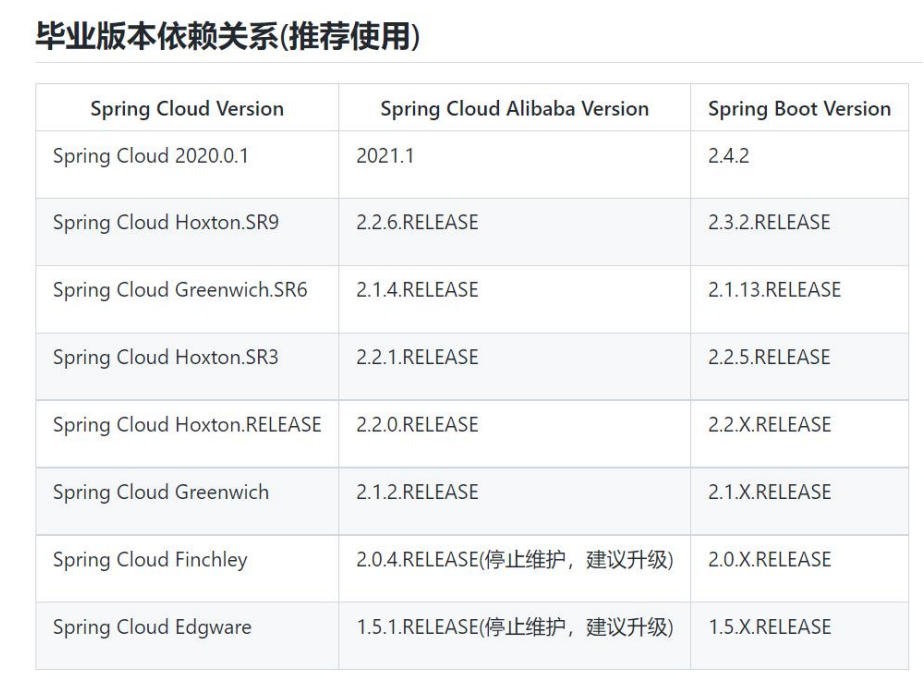This screenshot has height=679, width=924.
Task: Select the Spring Cloud Finchley cell
Action: (150, 560)
